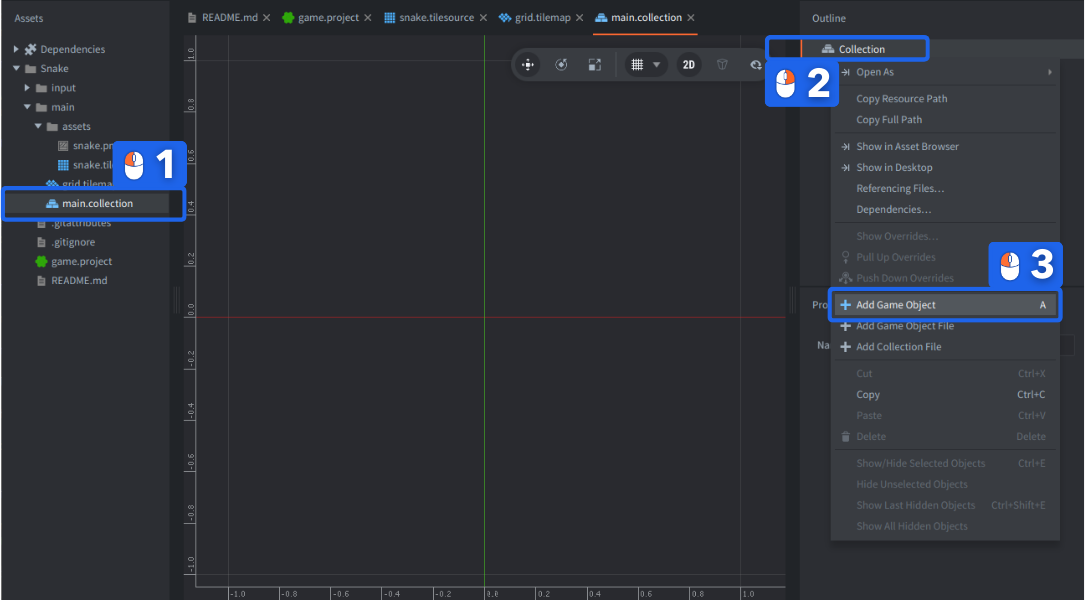Select main.collection in the Assets tree
Viewport: 1085px width, 600px height.
pyautogui.click(x=96, y=204)
